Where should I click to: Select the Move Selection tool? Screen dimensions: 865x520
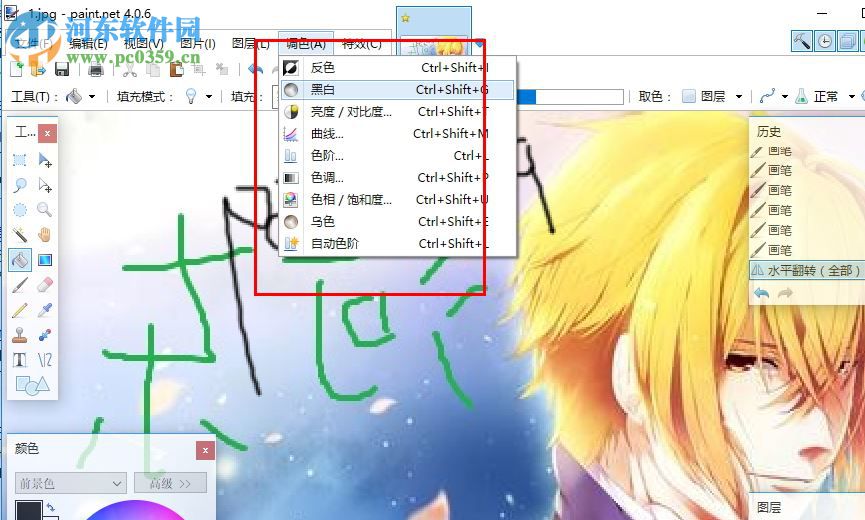click(x=45, y=185)
